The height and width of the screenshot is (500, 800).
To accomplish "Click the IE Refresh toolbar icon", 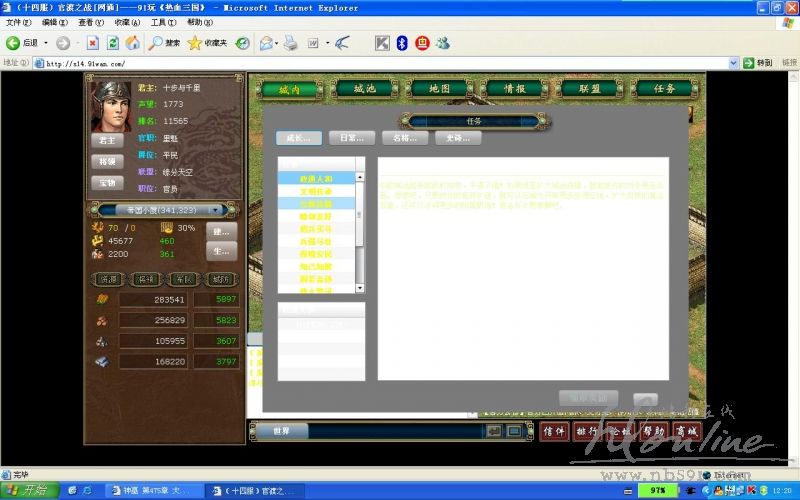I will pos(113,43).
